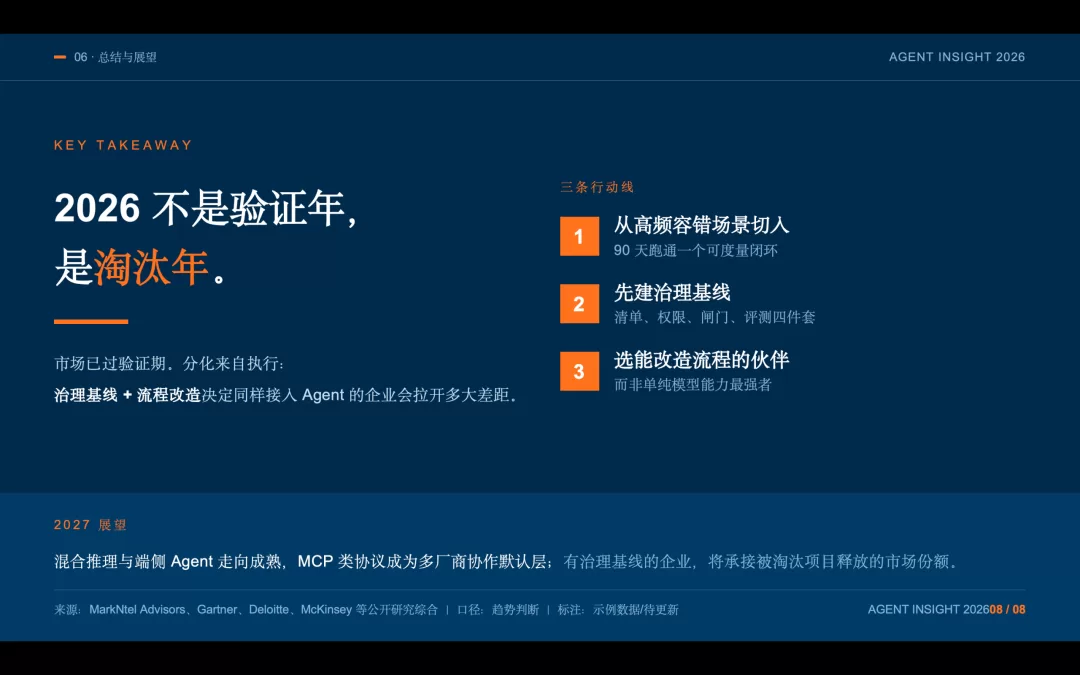Click the orange number 2 box
This screenshot has width=1080, height=675.
pyautogui.click(x=579, y=304)
